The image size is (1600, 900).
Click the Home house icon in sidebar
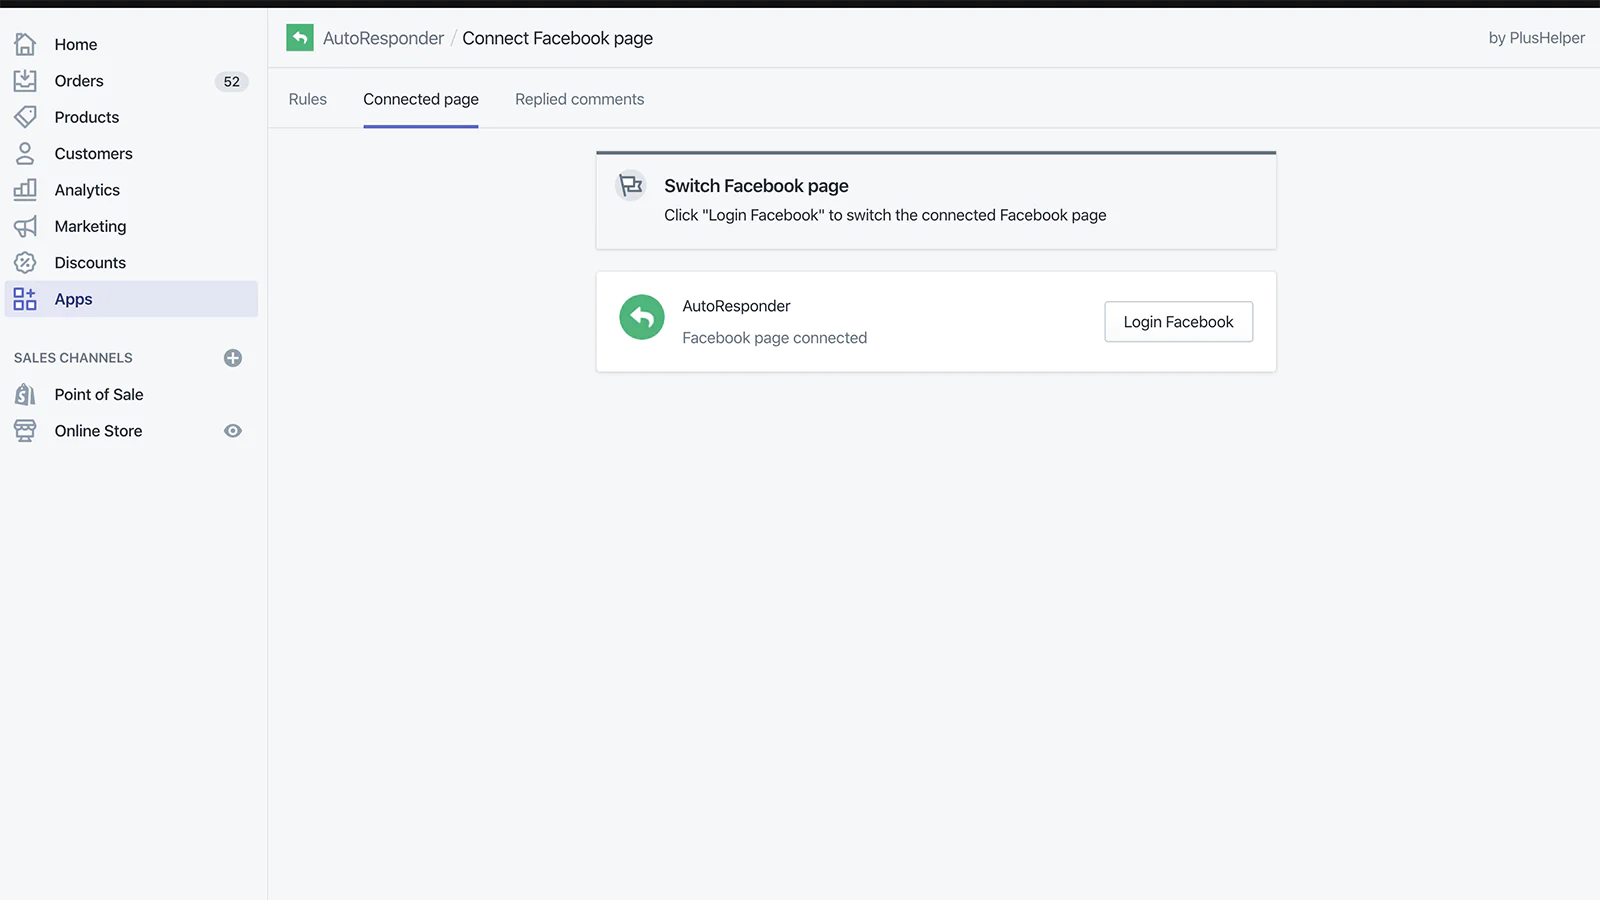click(x=25, y=44)
